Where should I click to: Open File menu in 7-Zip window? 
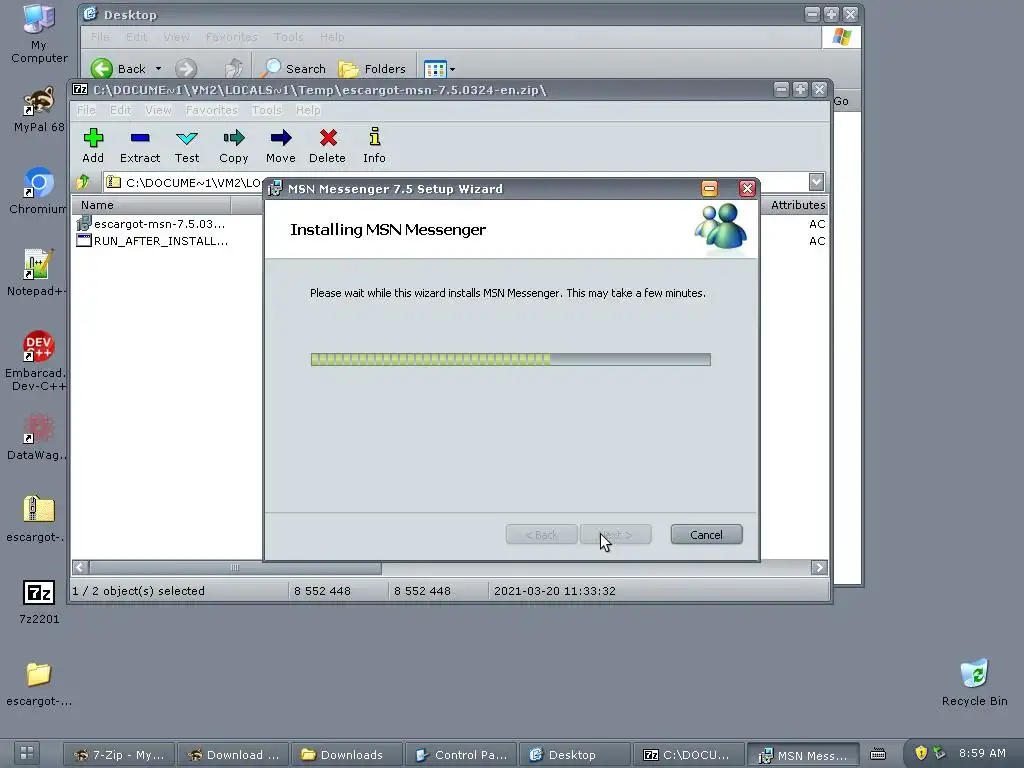pyautogui.click(x=86, y=110)
